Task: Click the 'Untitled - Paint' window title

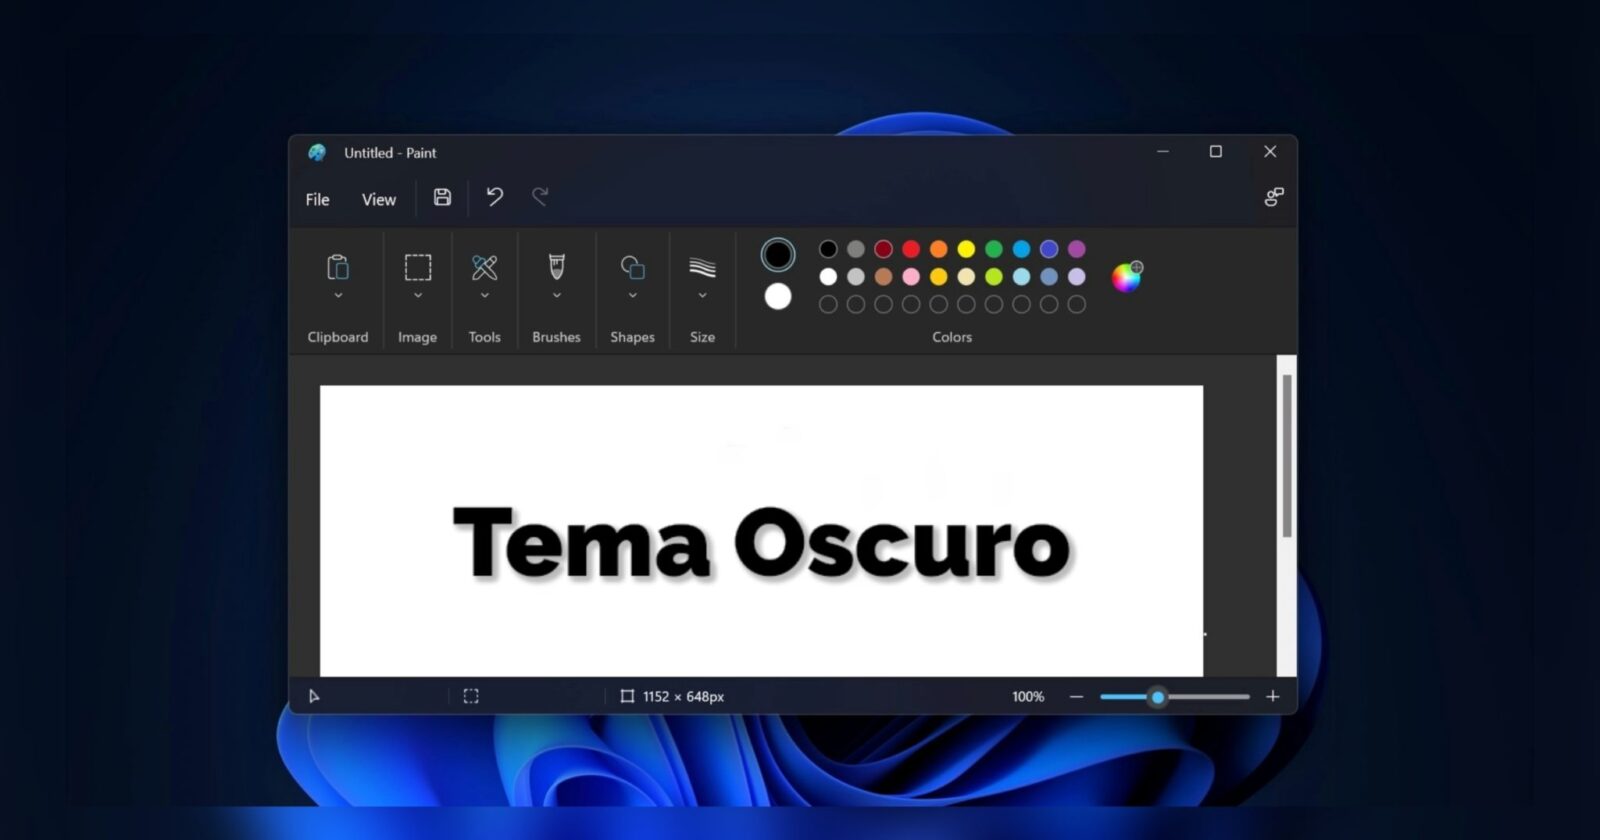Action: (x=390, y=153)
